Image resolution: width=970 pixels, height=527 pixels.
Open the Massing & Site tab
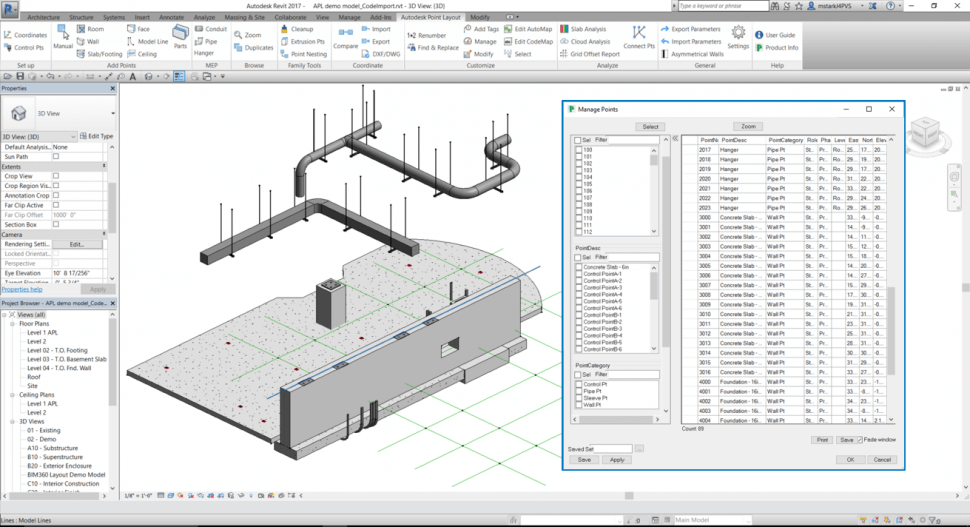[244, 17]
